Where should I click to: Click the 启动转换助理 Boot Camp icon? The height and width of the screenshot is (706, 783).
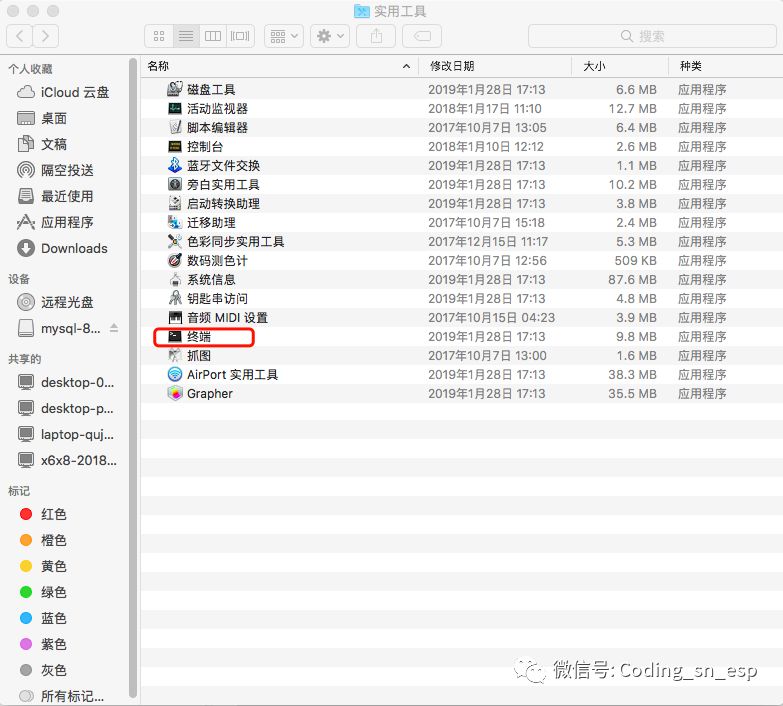[x=175, y=203]
